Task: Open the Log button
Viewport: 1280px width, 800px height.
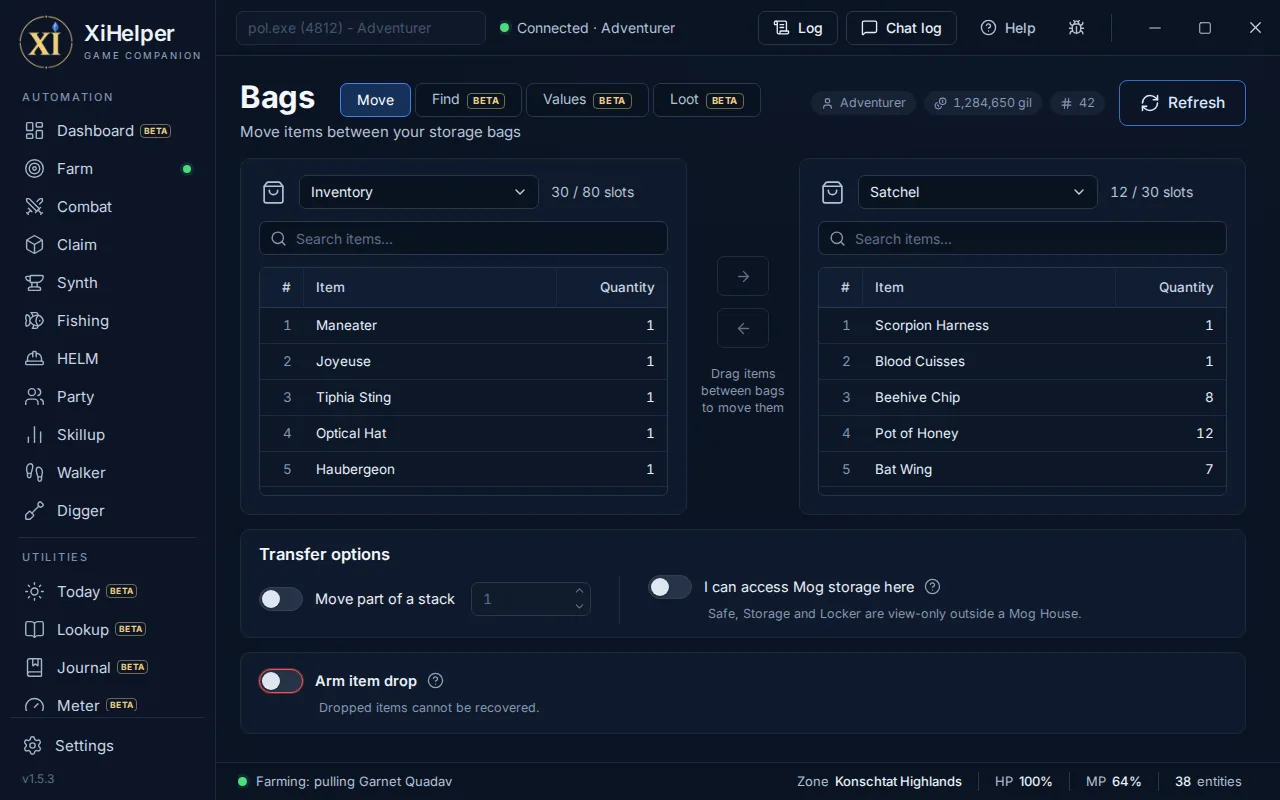Action: (798, 28)
